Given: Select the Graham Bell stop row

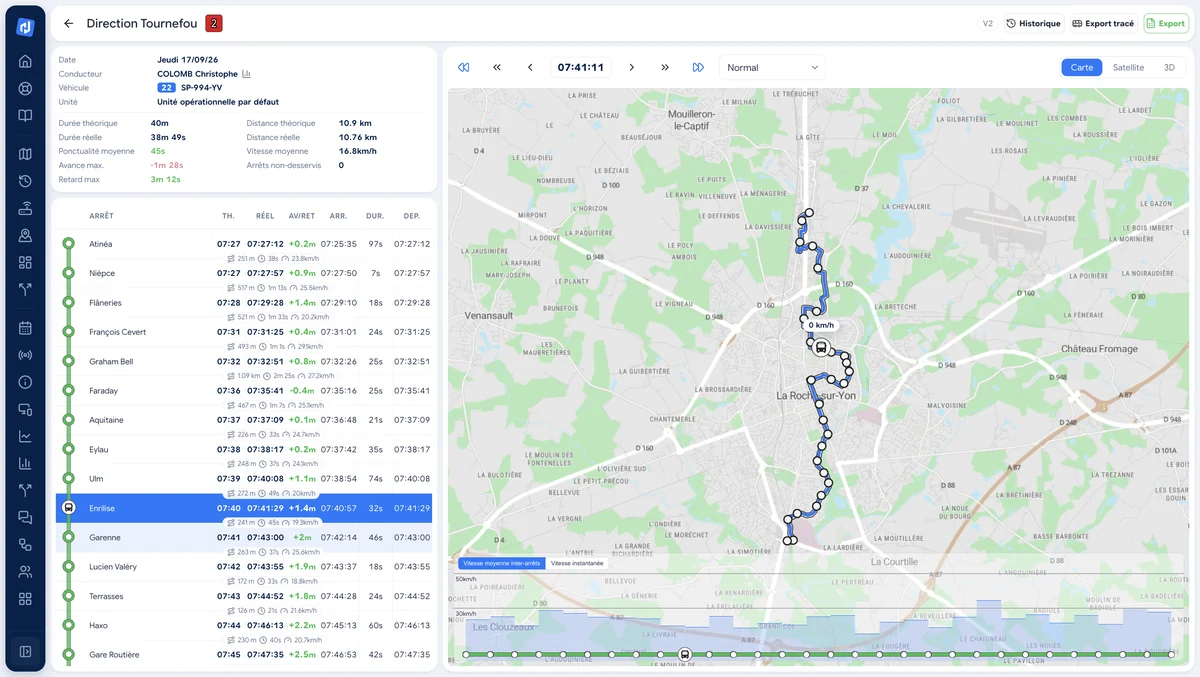Looking at the screenshot, I should point(244,361).
